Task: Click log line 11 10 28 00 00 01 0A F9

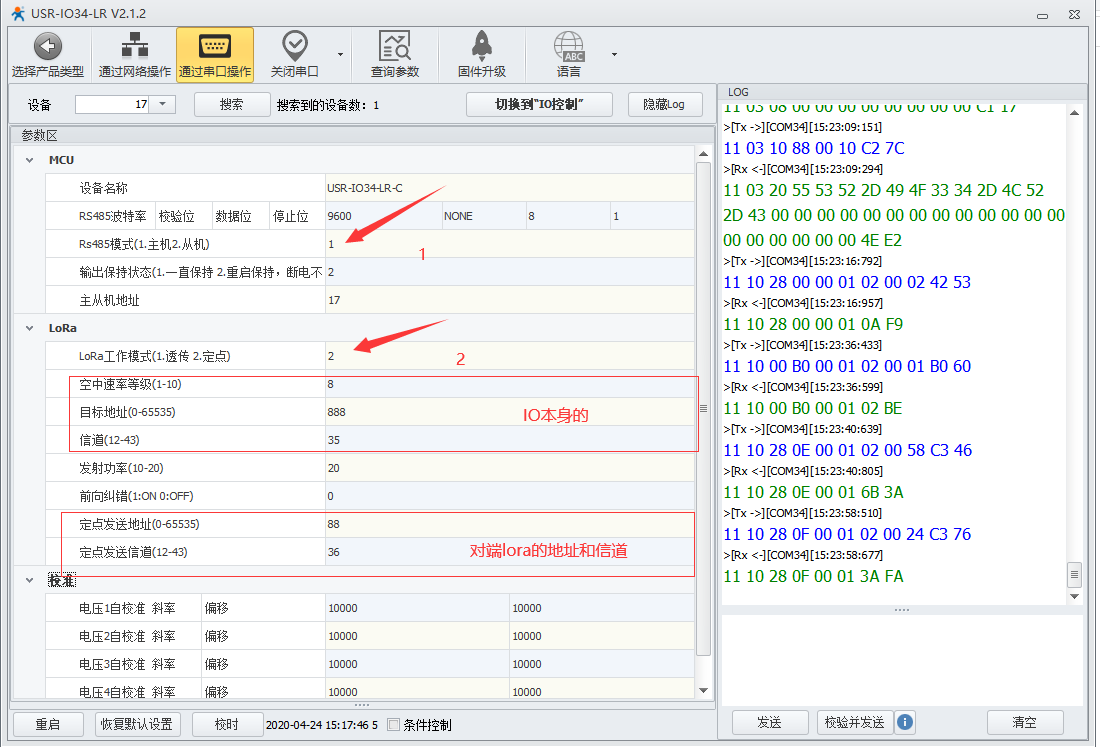Action: pyautogui.click(x=813, y=324)
